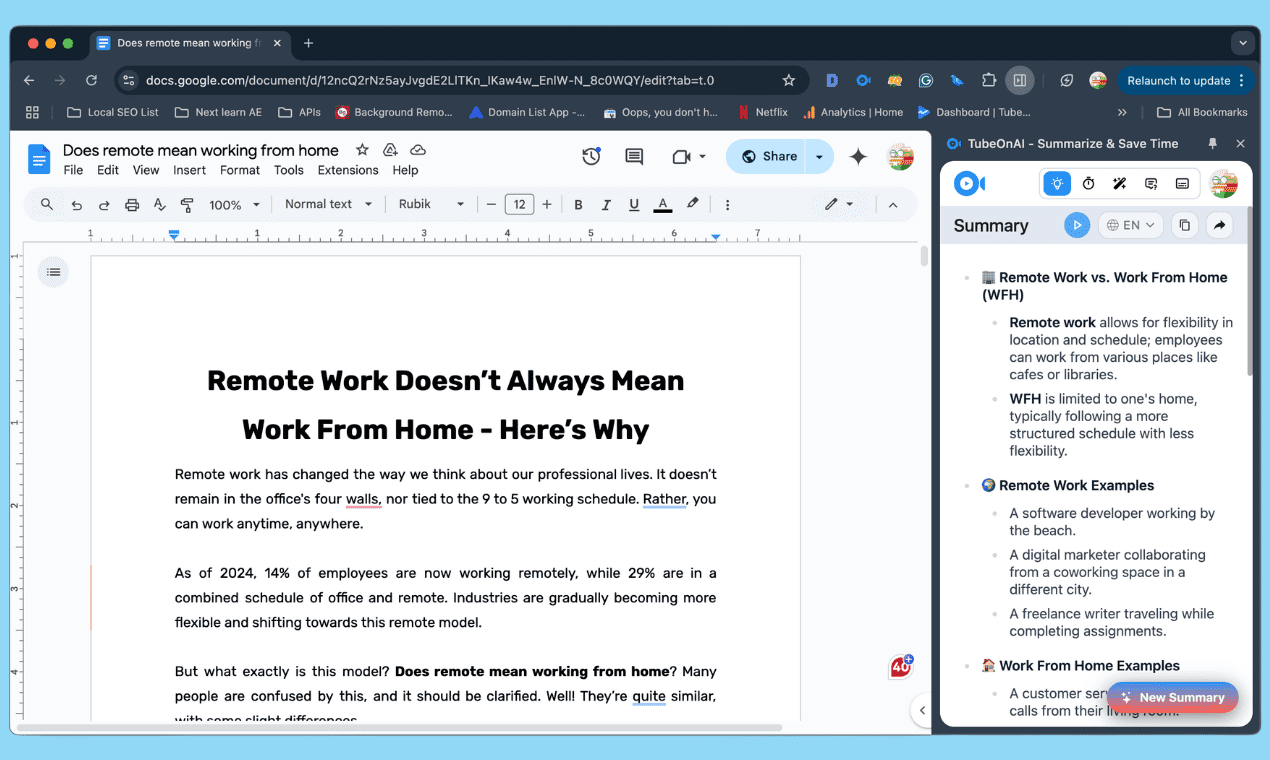Open the Google Docs home icon

[x=39, y=159]
